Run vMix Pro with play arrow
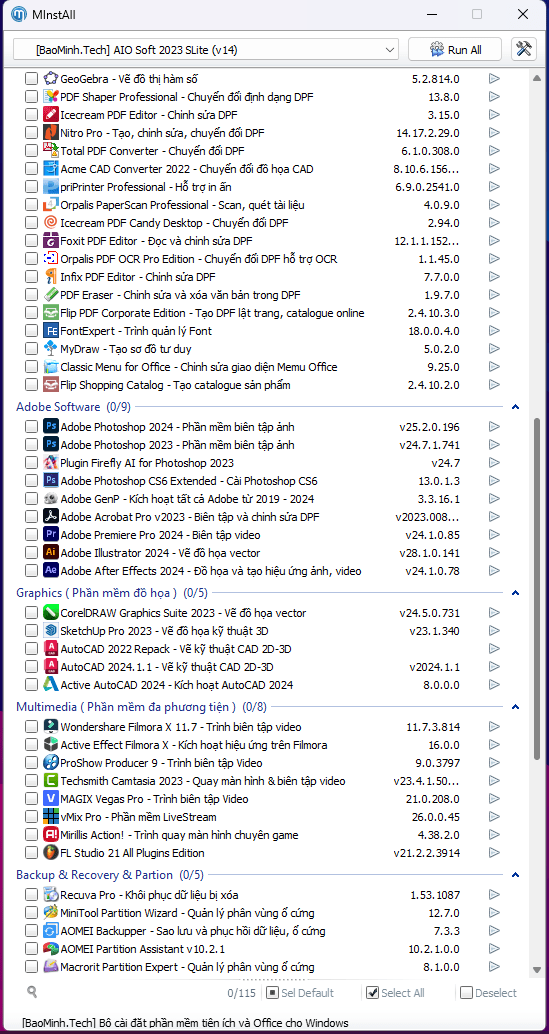The width and height of the screenshot is (549, 1034). pyautogui.click(x=494, y=816)
